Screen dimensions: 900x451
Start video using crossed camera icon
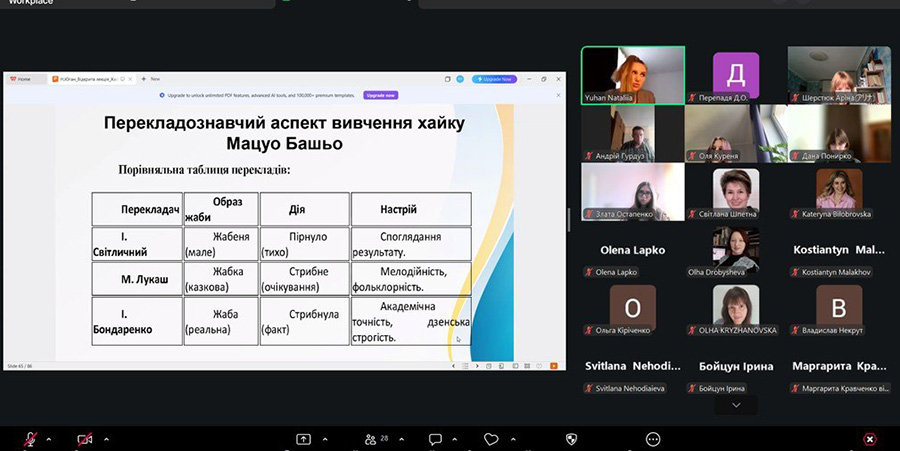(85, 440)
